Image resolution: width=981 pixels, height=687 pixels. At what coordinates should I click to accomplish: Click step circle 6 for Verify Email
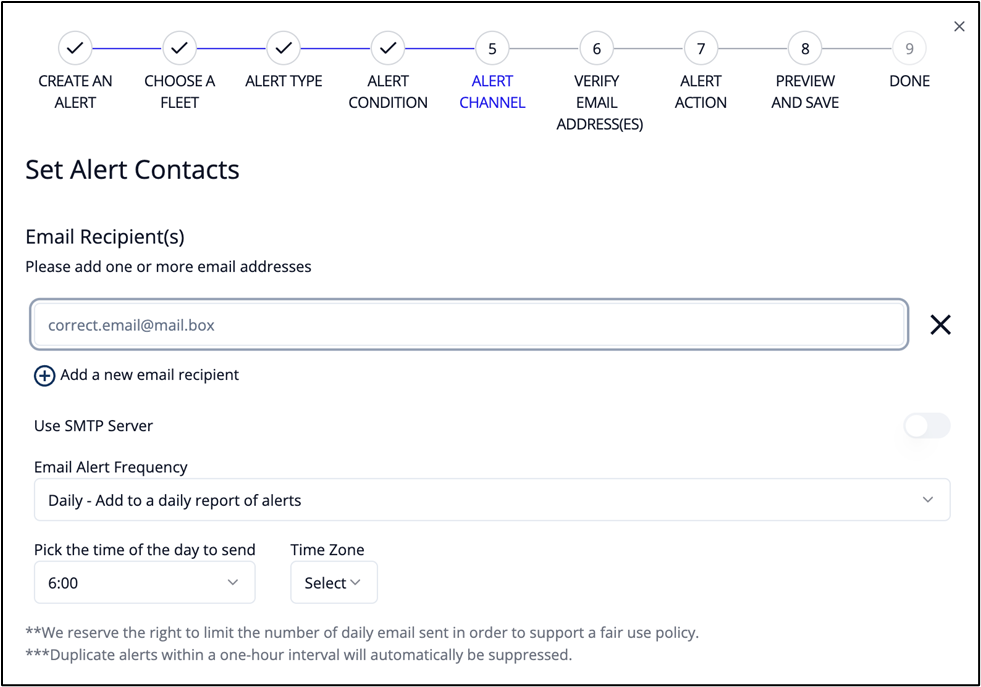pos(596,47)
